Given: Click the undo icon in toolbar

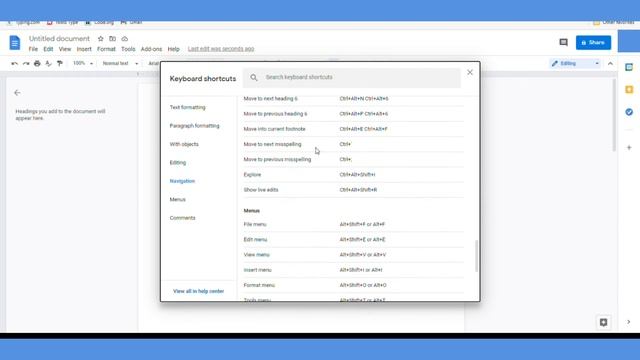Looking at the screenshot, I should point(15,63).
